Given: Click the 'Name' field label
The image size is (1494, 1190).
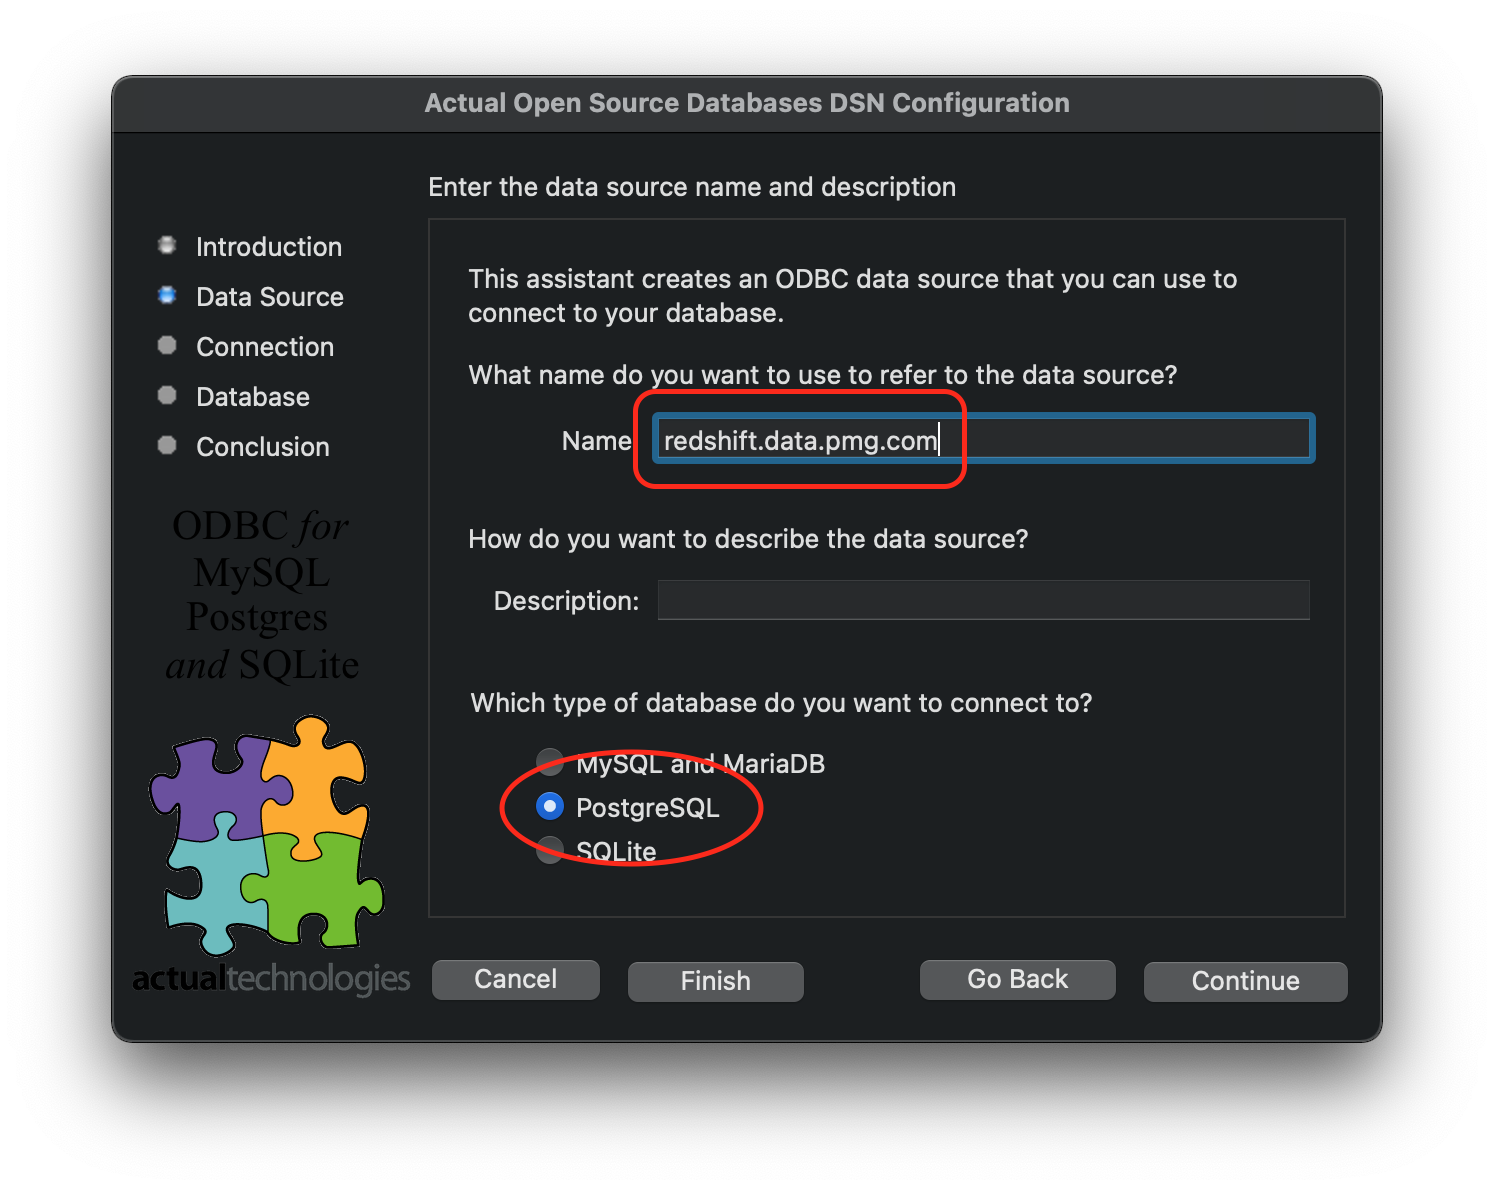Looking at the screenshot, I should 597,441.
